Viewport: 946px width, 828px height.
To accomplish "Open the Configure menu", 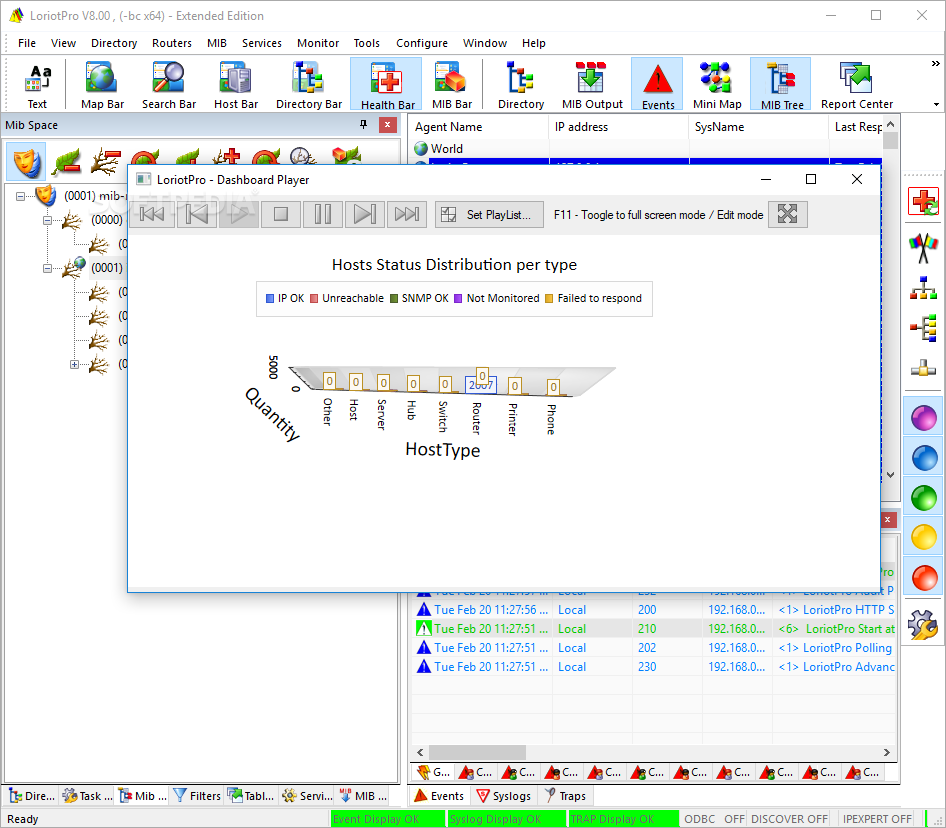I will (422, 43).
